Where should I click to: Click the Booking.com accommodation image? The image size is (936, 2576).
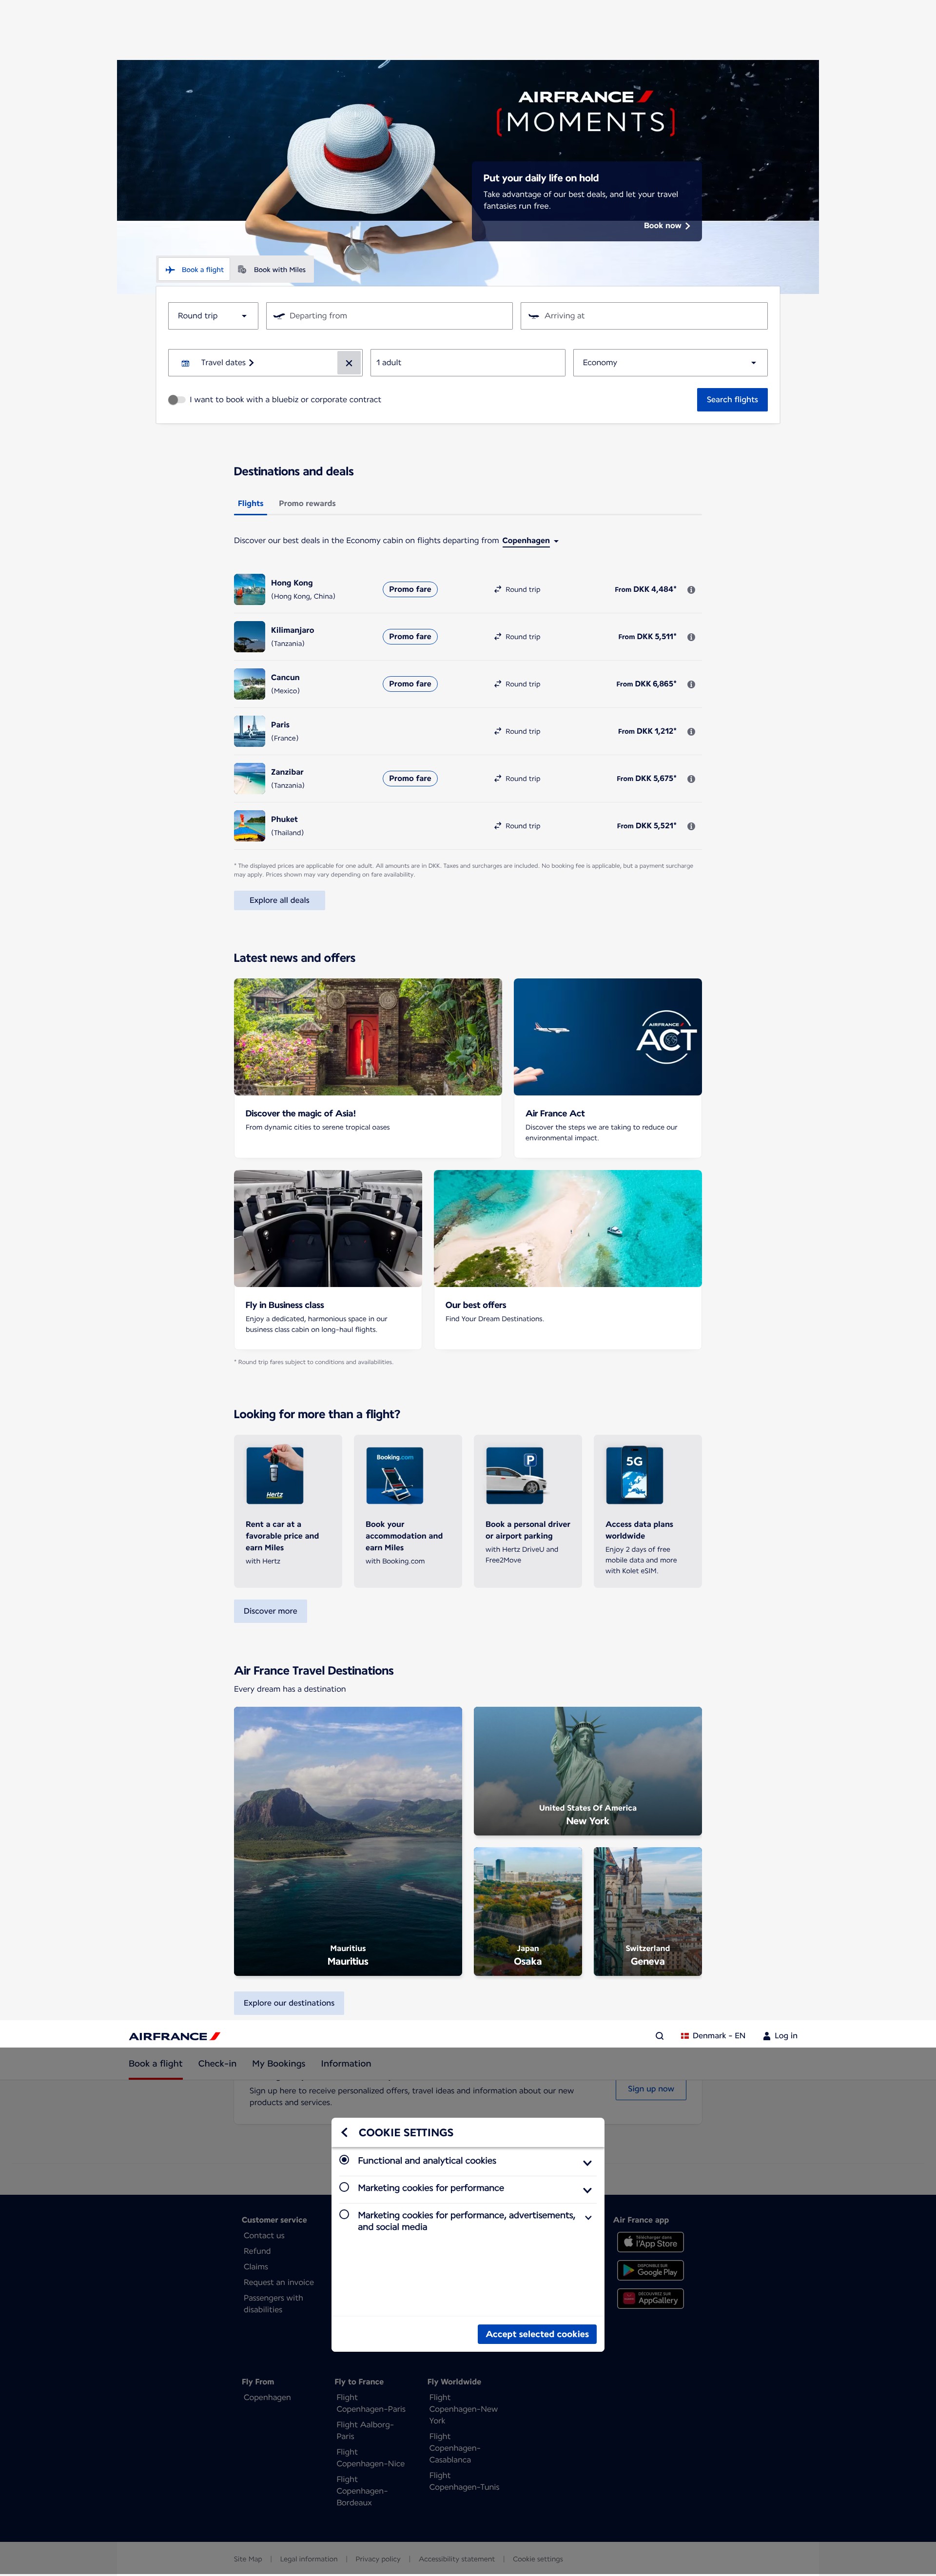(x=394, y=1475)
